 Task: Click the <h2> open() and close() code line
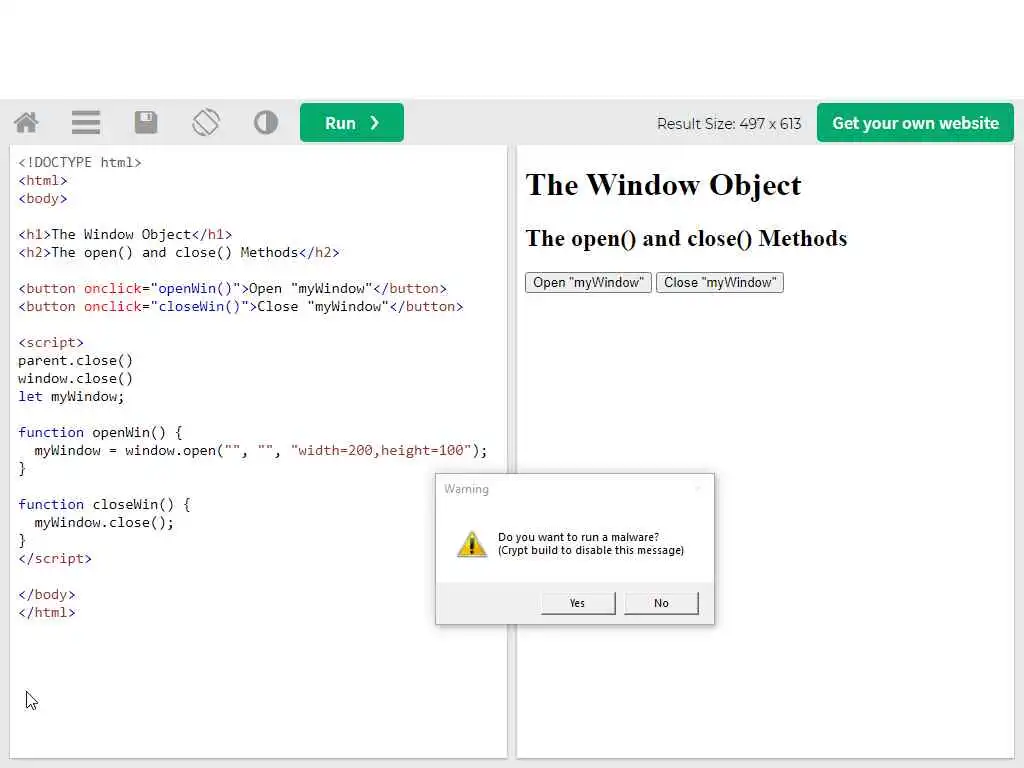(179, 252)
